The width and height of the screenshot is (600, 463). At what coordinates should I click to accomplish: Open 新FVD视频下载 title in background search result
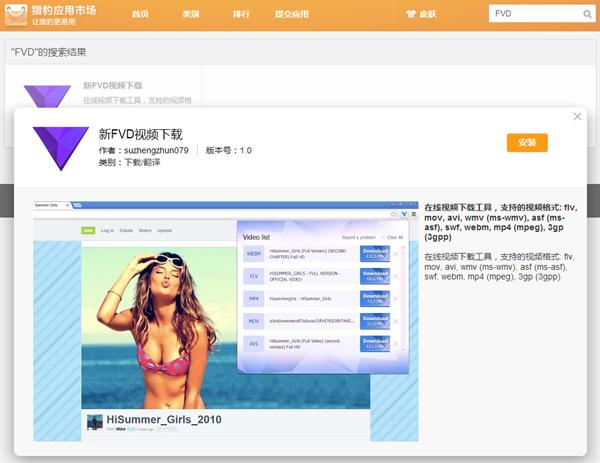pyautogui.click(x=112, y=85)
